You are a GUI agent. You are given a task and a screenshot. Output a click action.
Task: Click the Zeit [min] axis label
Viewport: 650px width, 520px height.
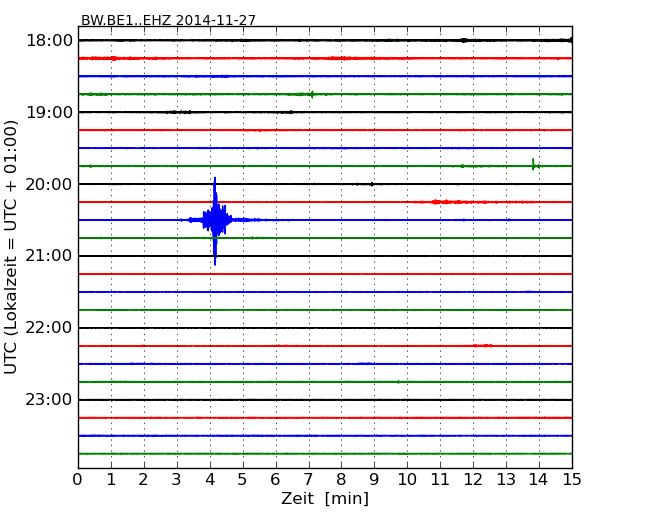click(325, 498)
